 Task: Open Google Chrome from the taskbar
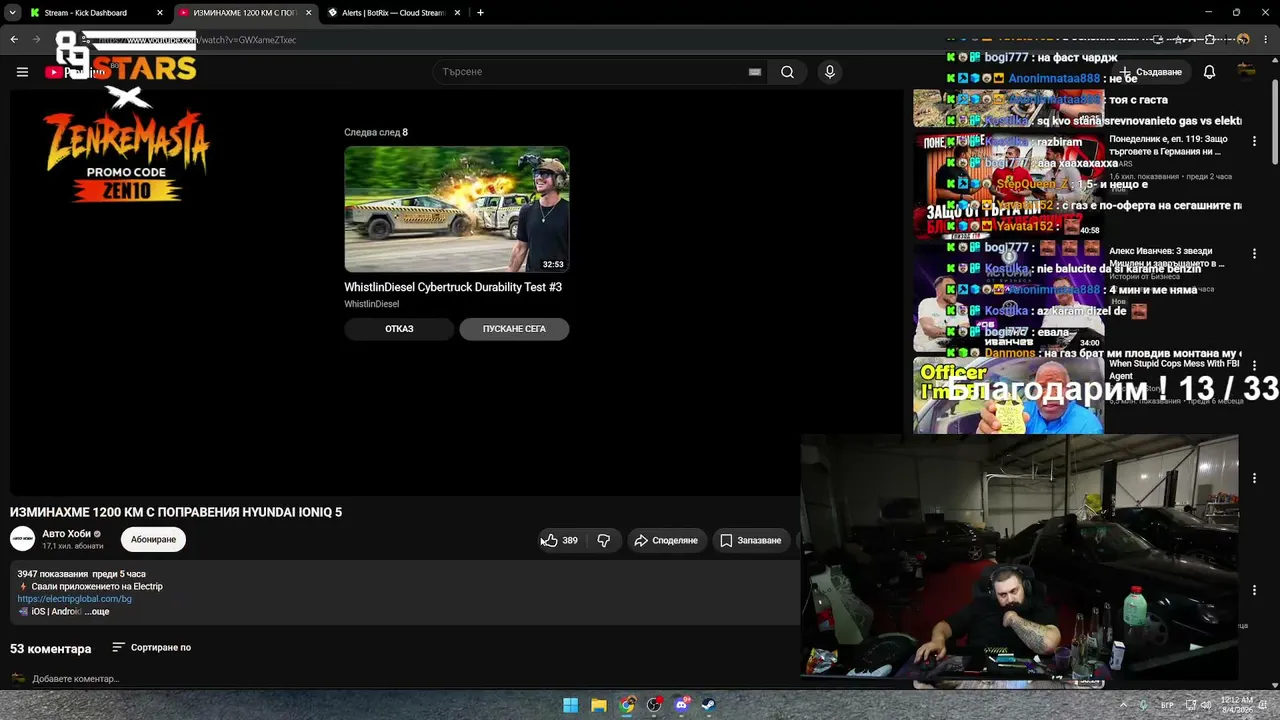pyautogui.click(x=626, y=705)
